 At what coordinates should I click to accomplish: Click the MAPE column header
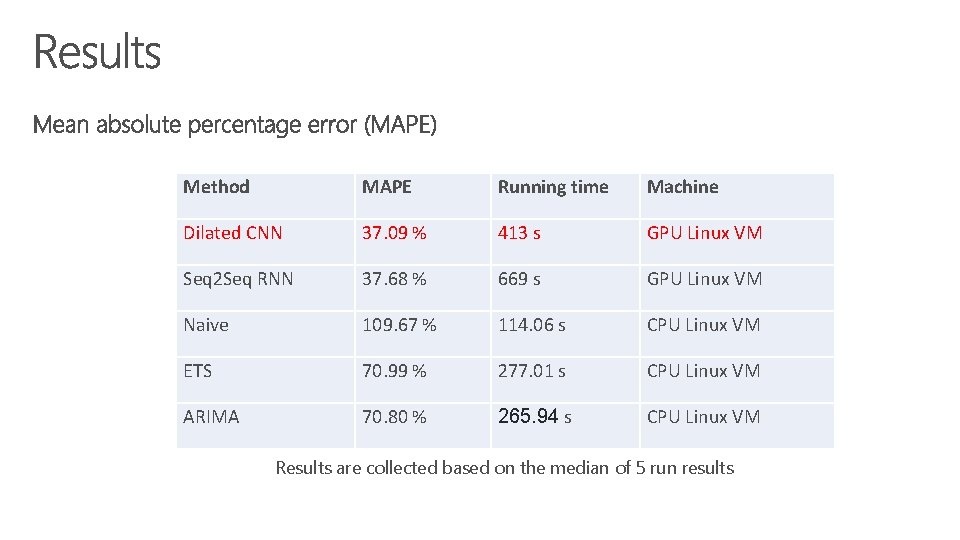386,187
